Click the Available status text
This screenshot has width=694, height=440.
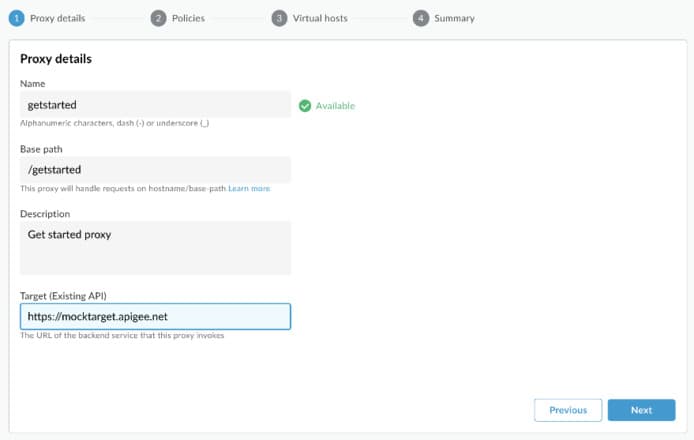click(x=335, y=106)
